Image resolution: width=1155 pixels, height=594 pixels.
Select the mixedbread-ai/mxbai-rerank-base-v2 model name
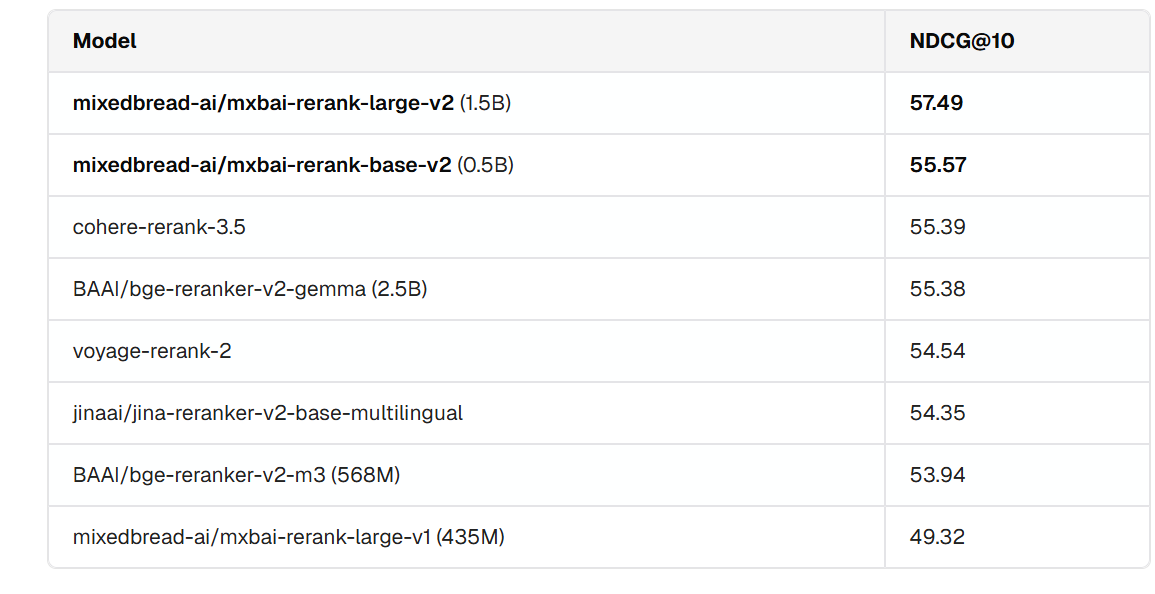tap(262, 165)
